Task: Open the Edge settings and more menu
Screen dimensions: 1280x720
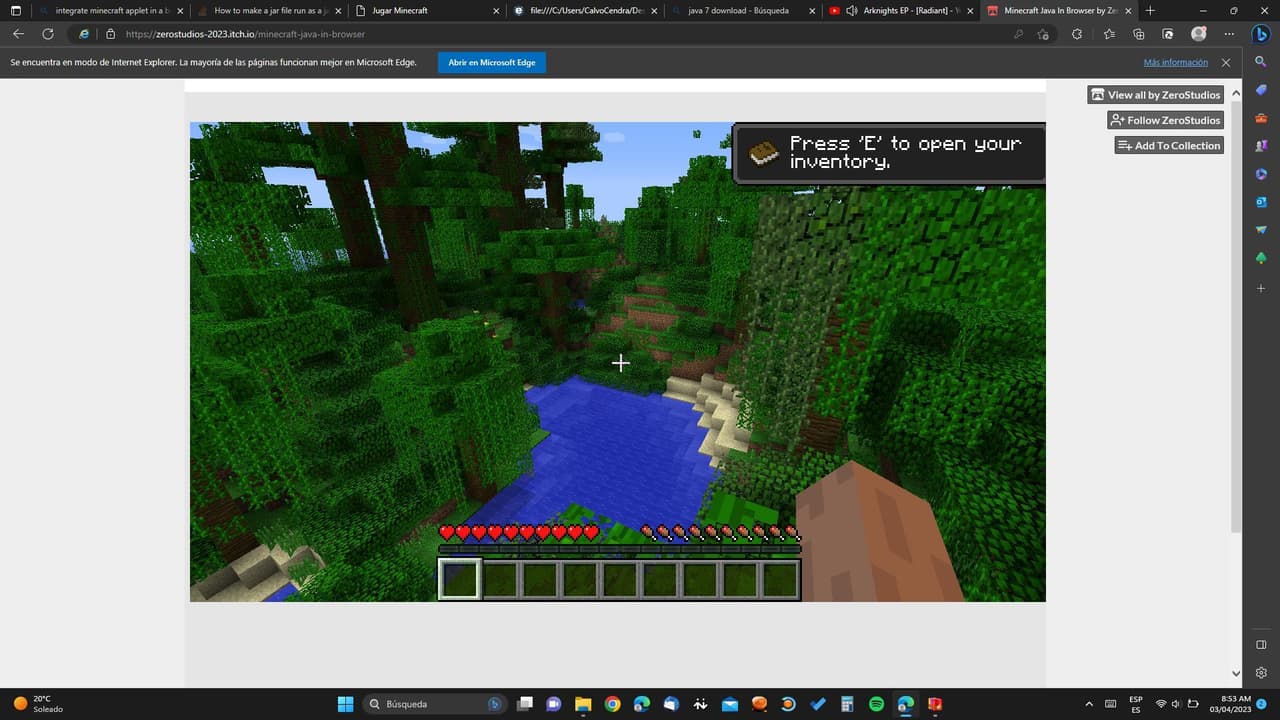Action: coord(1228,34)
